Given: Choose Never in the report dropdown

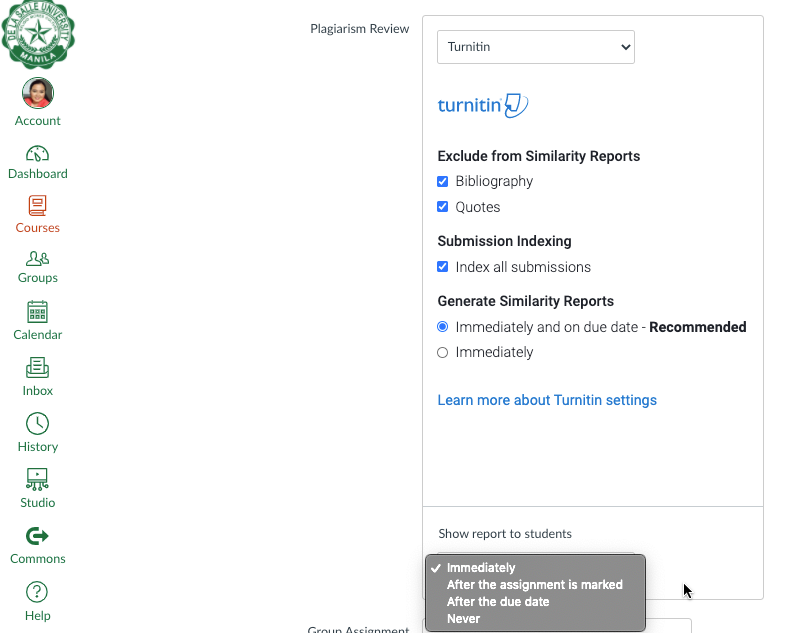Looking at the screenshot, I should [x=535, y=619].
